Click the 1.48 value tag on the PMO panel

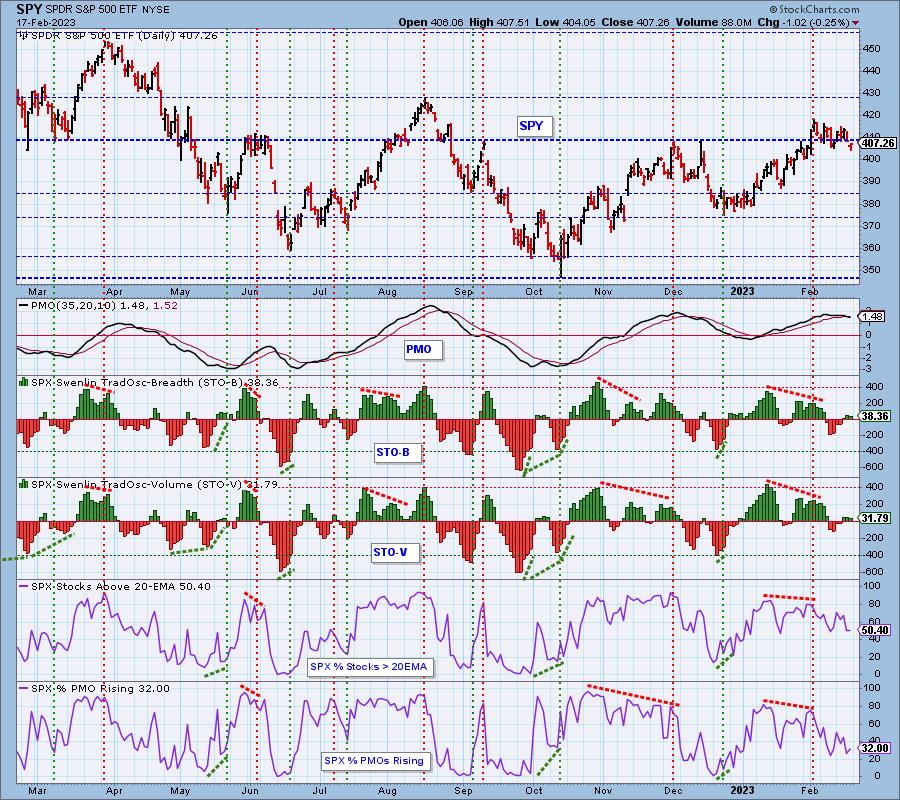click(872, 316)
